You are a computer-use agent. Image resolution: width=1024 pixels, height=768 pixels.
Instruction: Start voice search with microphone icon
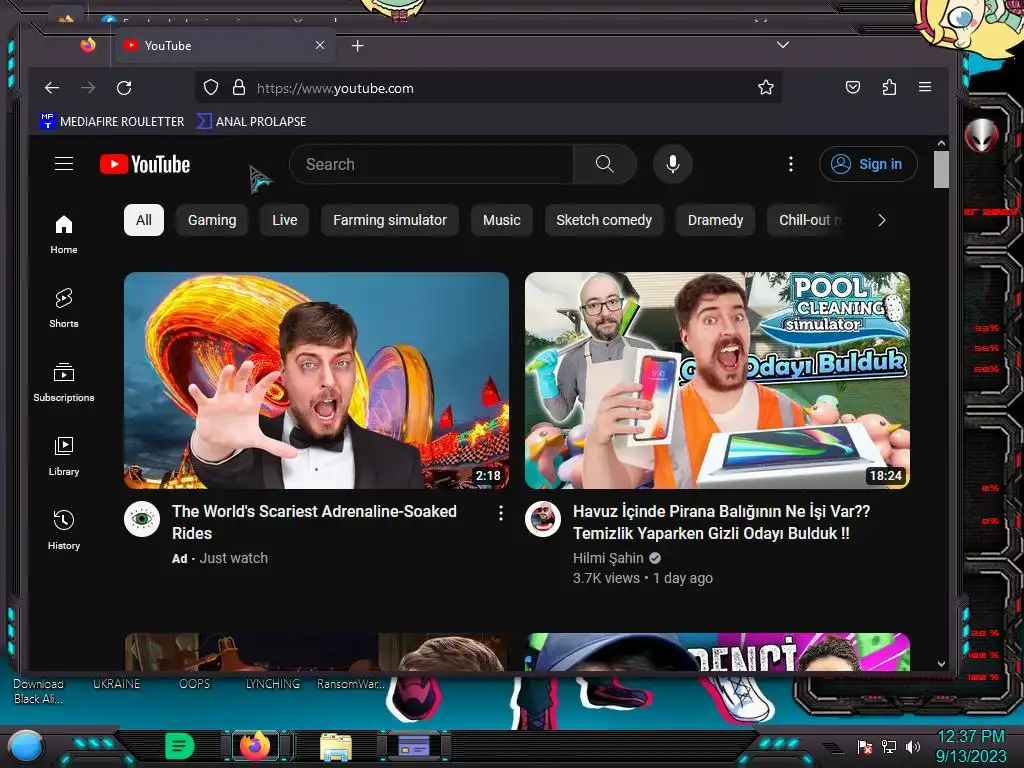[x=673, y=164]
